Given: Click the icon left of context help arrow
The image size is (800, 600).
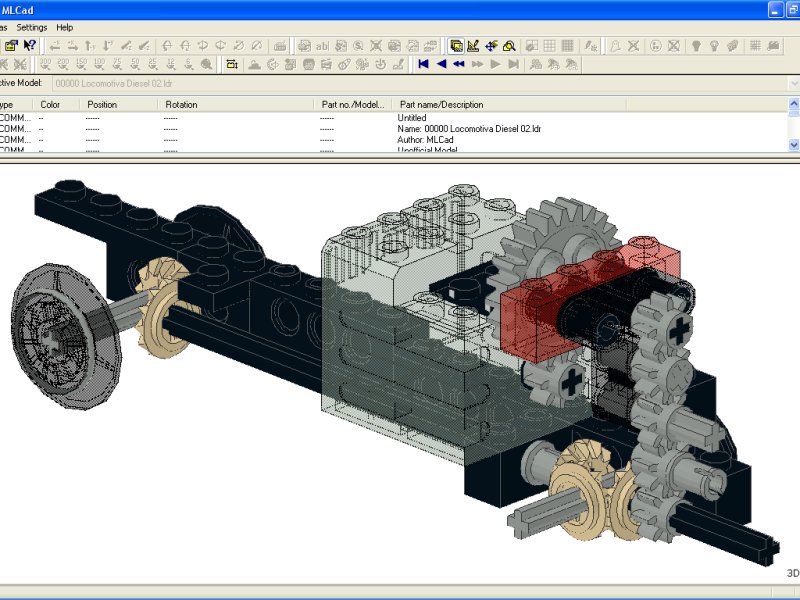Looking at the screenshot, I should [x=11, y=45].
